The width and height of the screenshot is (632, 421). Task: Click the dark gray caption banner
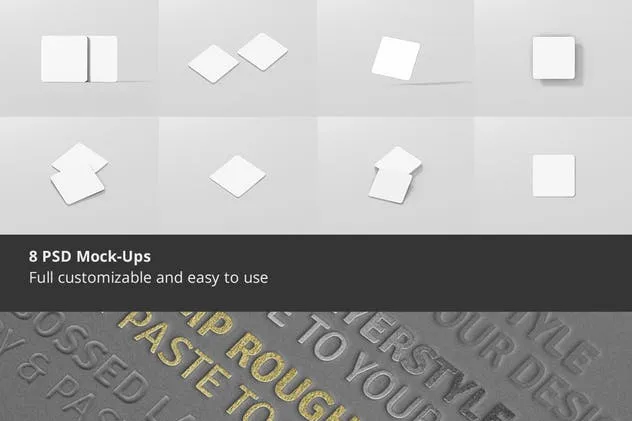(x=316, y=273)
